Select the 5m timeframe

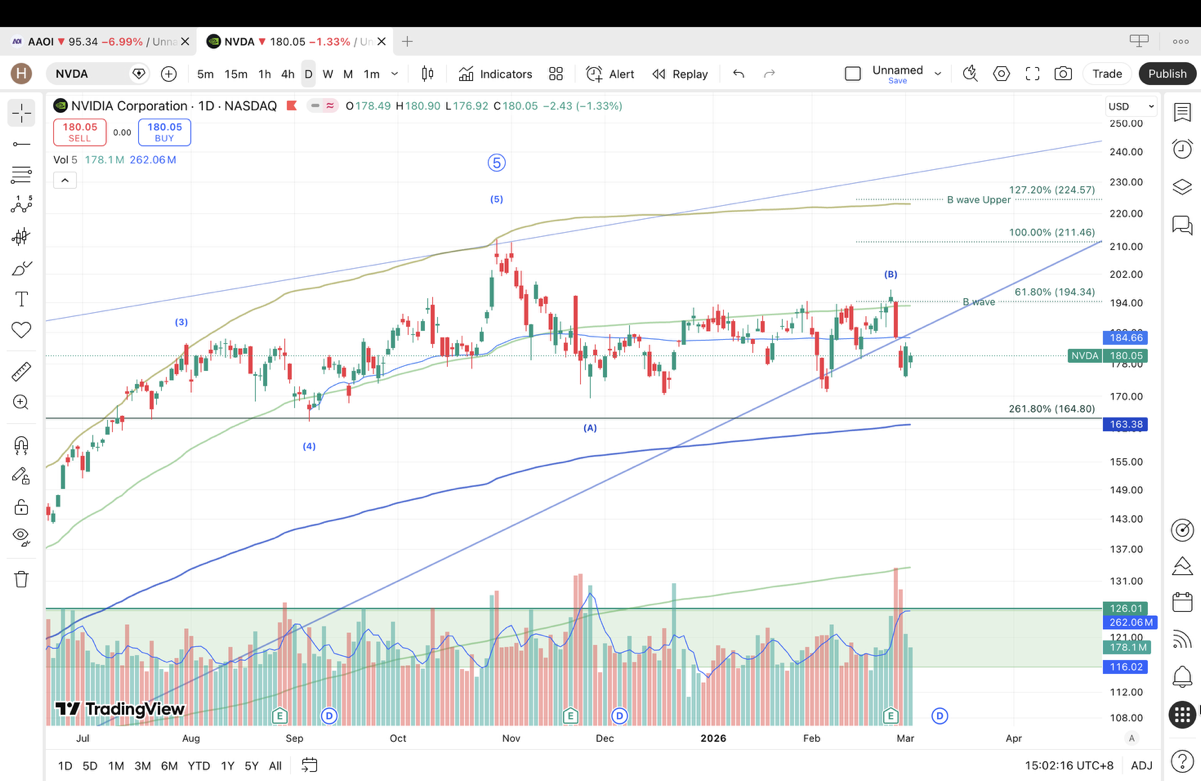pyautogui.click(x=205, y=74)
